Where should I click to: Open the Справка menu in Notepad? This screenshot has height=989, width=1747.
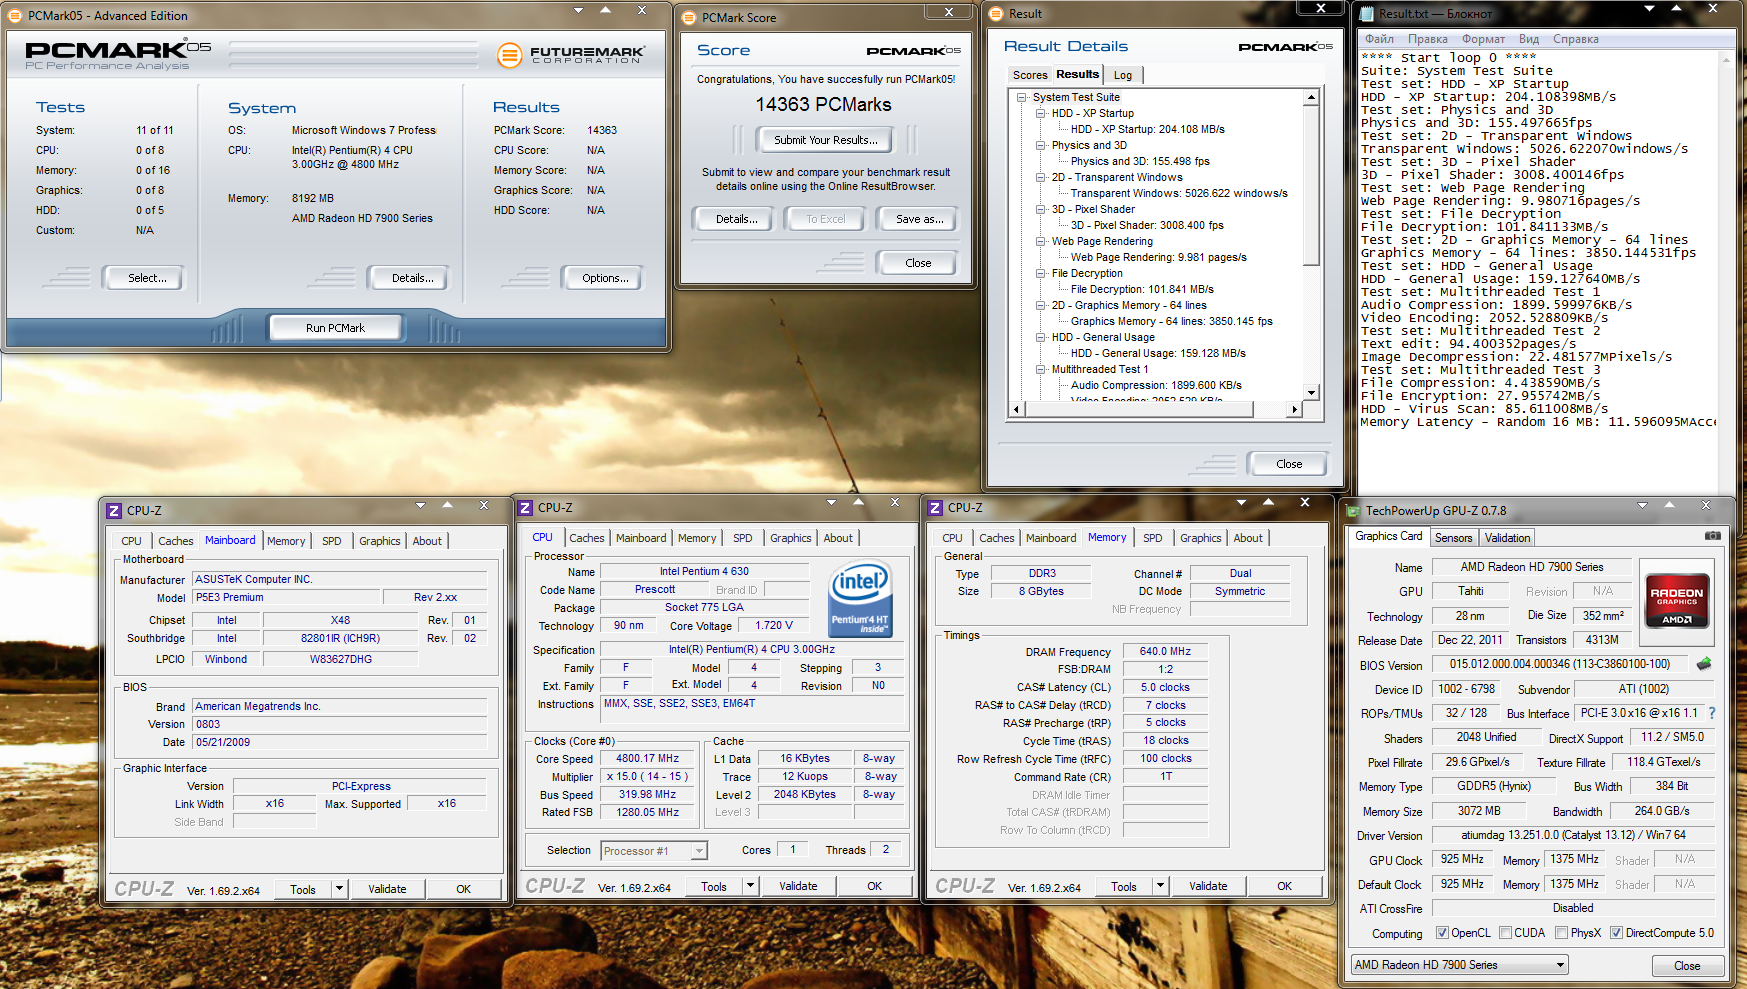pos(1575,39)
